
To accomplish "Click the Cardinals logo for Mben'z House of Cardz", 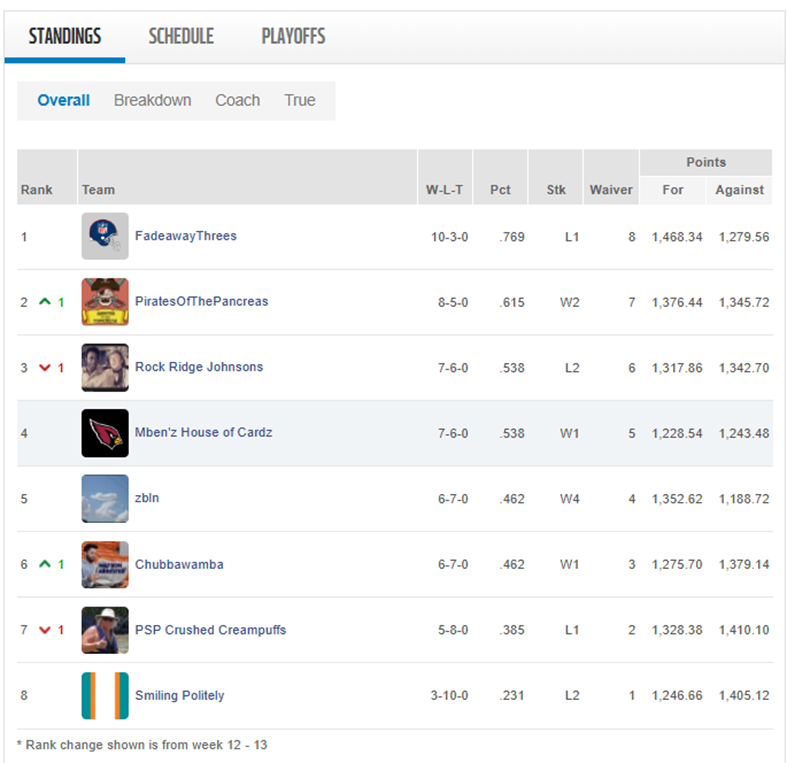I will coord(105,433).
